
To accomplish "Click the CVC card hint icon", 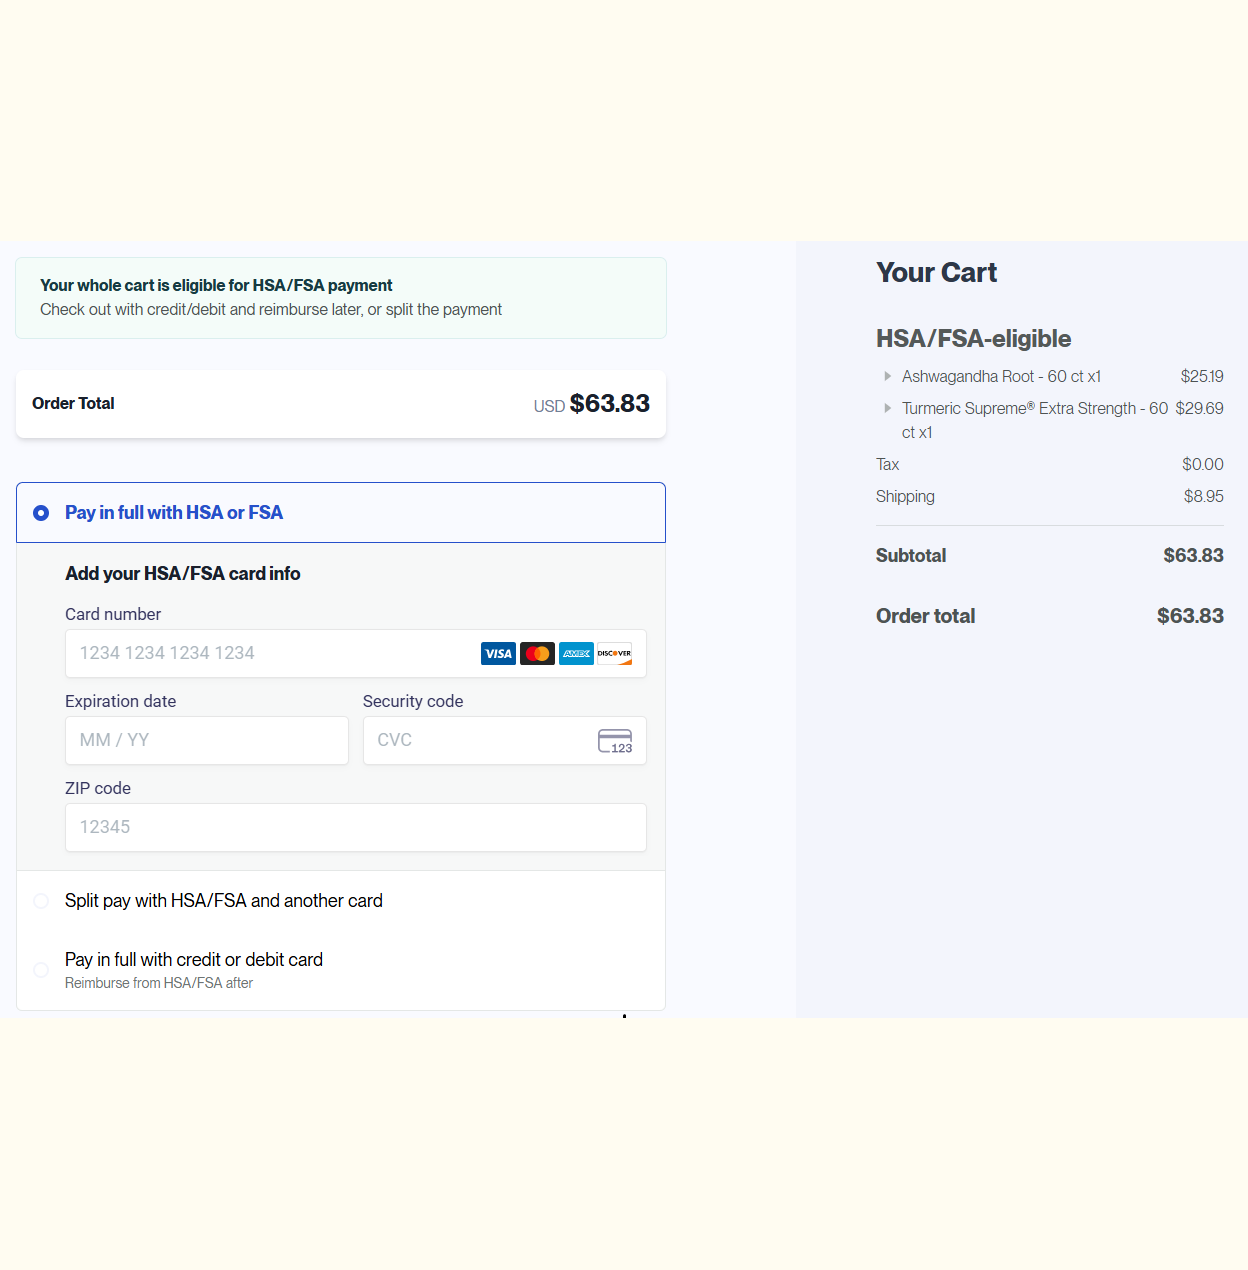I will point(615,741).
